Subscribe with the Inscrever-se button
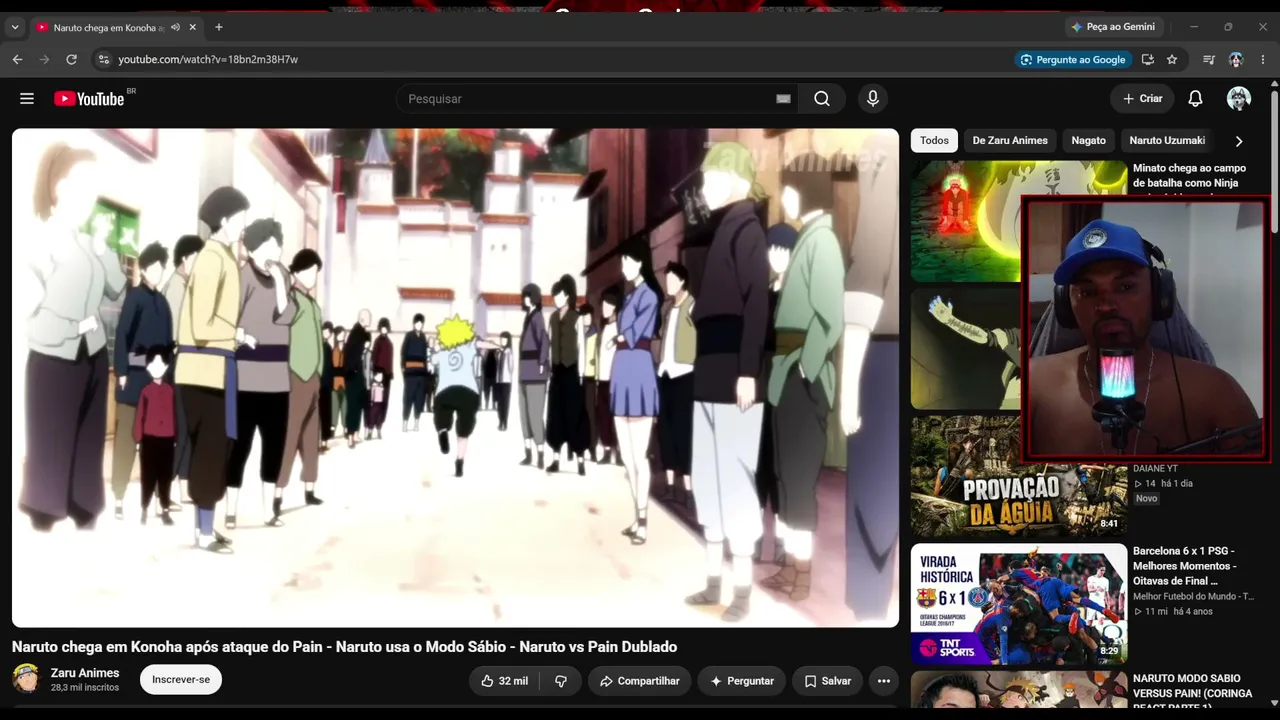The width and height of the screenshot is (1280, 720). pyautogui.click(x=181, y=680)
